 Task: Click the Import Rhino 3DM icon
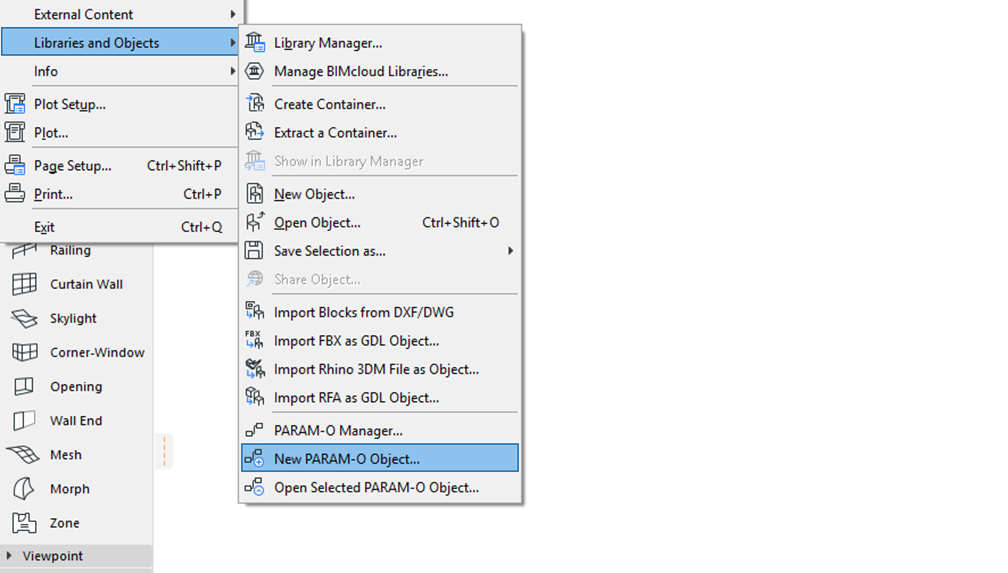255,368
